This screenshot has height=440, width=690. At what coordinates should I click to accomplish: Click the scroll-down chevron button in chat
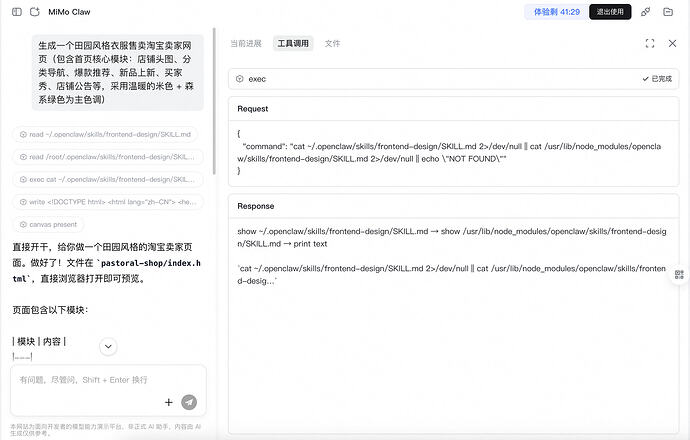click(x=108, y=347)
